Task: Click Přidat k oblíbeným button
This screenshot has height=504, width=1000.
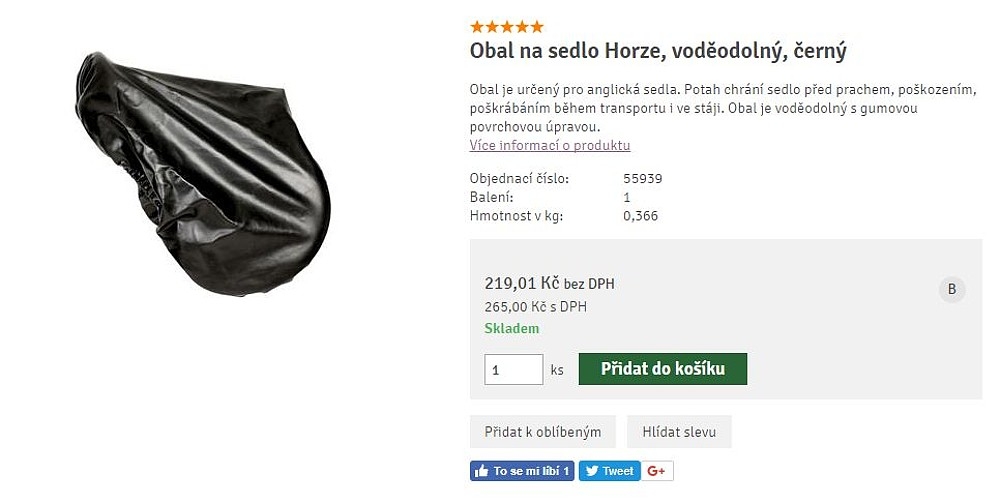Action: [x=543, y=432]
